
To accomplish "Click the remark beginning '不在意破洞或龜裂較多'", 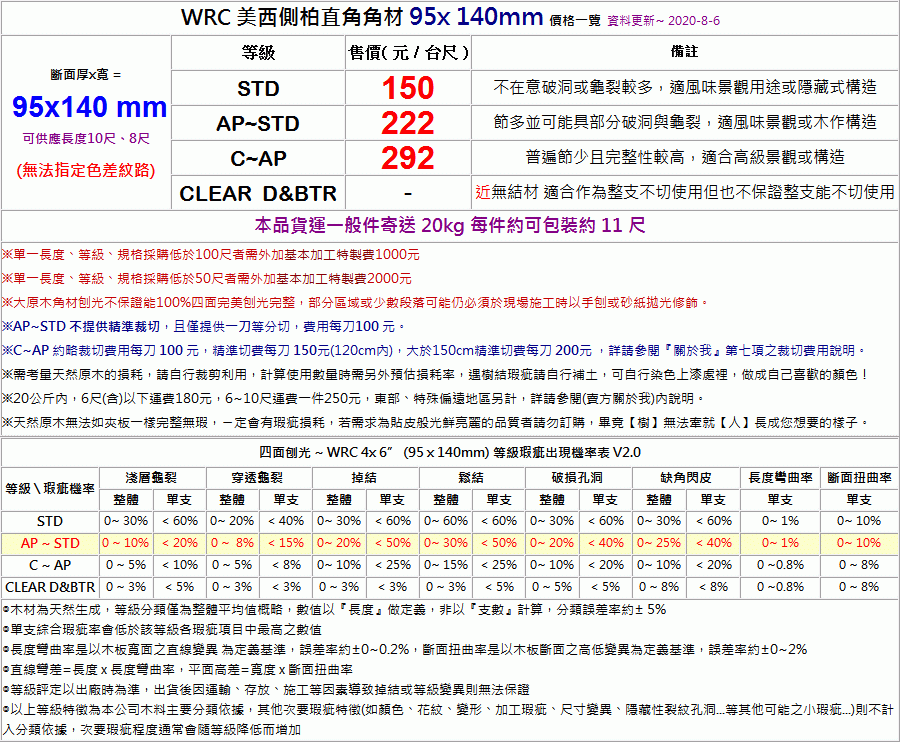I will click(x=685, y=87).
